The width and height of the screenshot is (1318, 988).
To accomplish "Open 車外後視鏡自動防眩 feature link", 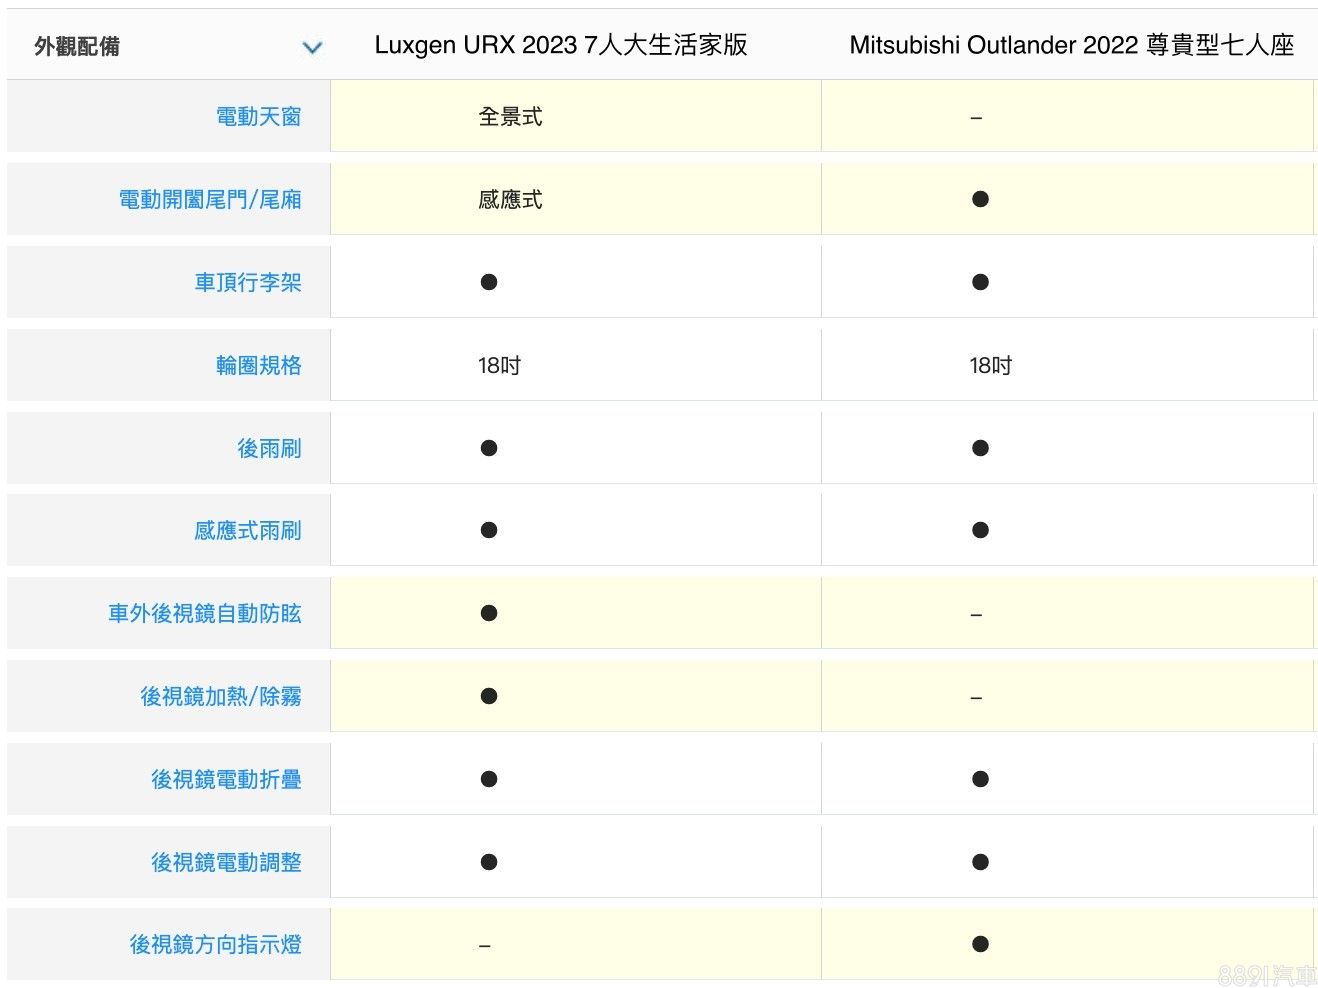I will click(204, 614).
